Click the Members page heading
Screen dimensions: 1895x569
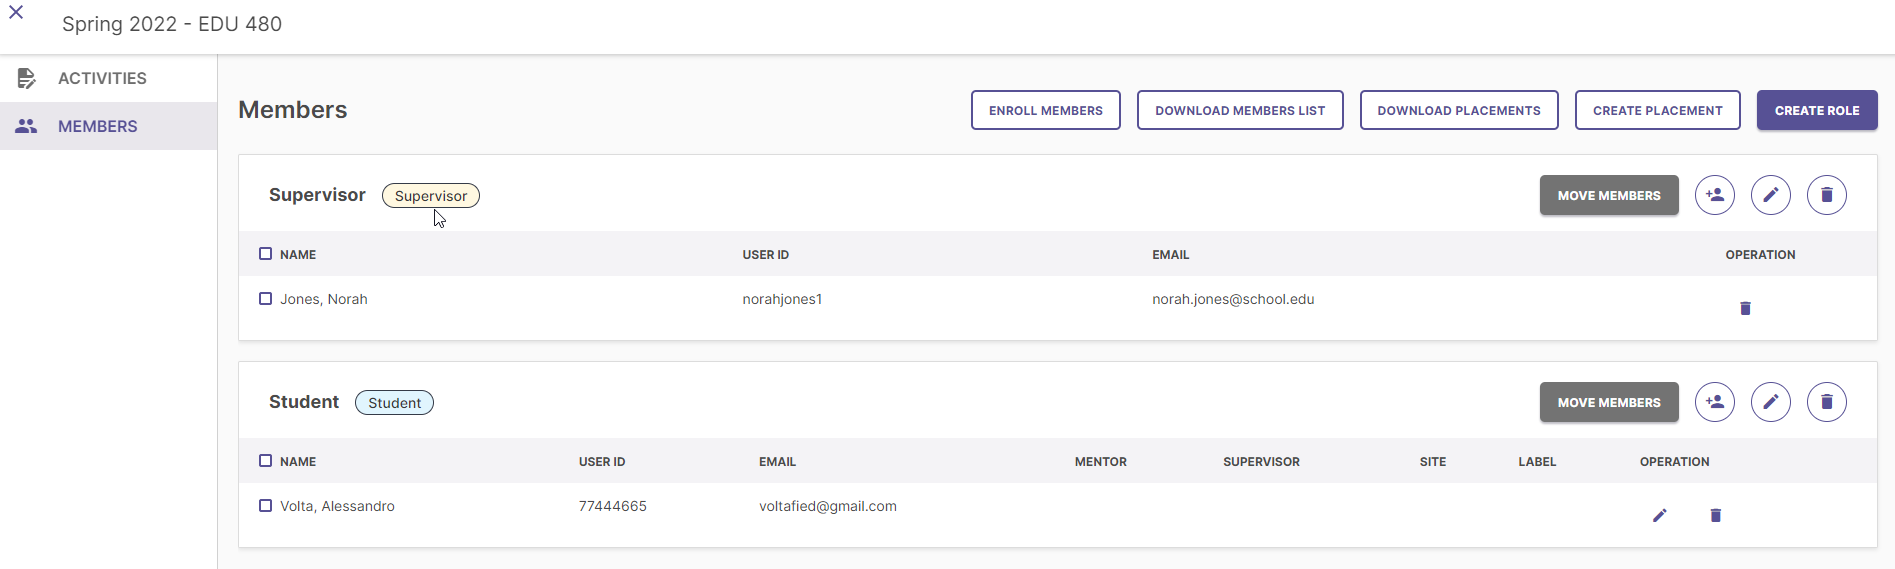293,110
